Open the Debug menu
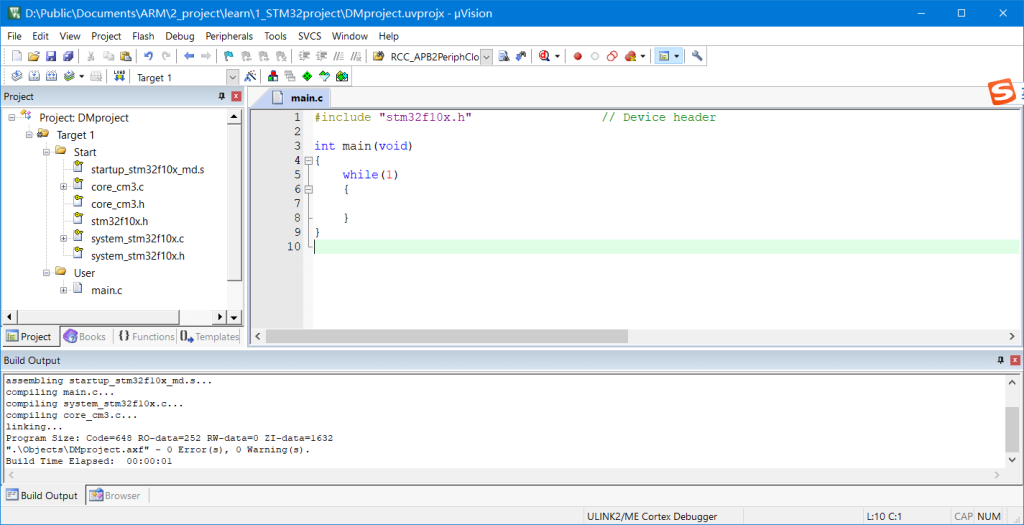Screen dimensions: 1024x525 click(180, 36)
